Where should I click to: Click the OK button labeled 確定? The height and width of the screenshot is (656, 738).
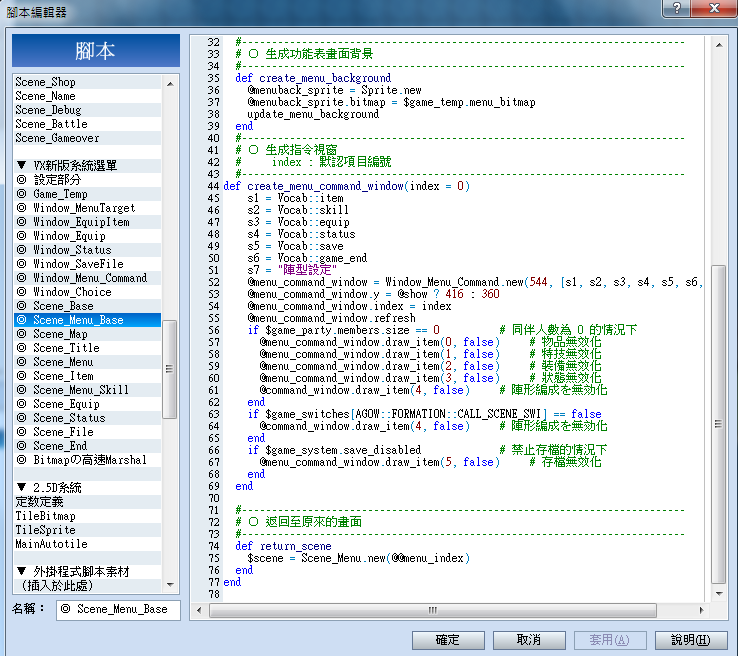pyautogui.click(x=448, y=640)
